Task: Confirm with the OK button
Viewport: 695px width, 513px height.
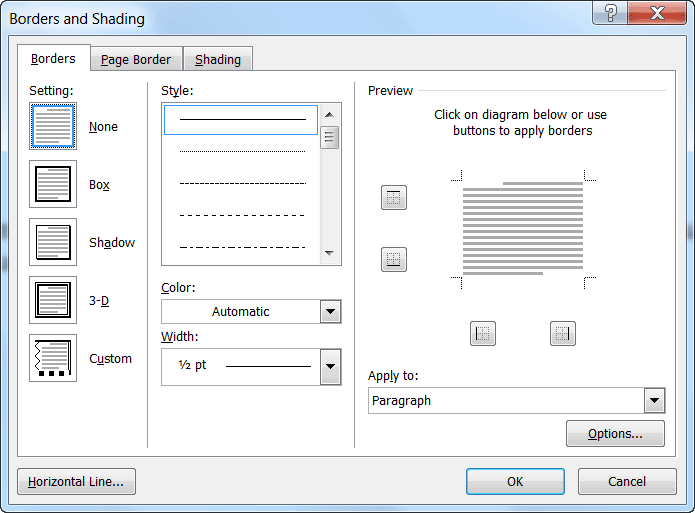Action: coord(515,482)
